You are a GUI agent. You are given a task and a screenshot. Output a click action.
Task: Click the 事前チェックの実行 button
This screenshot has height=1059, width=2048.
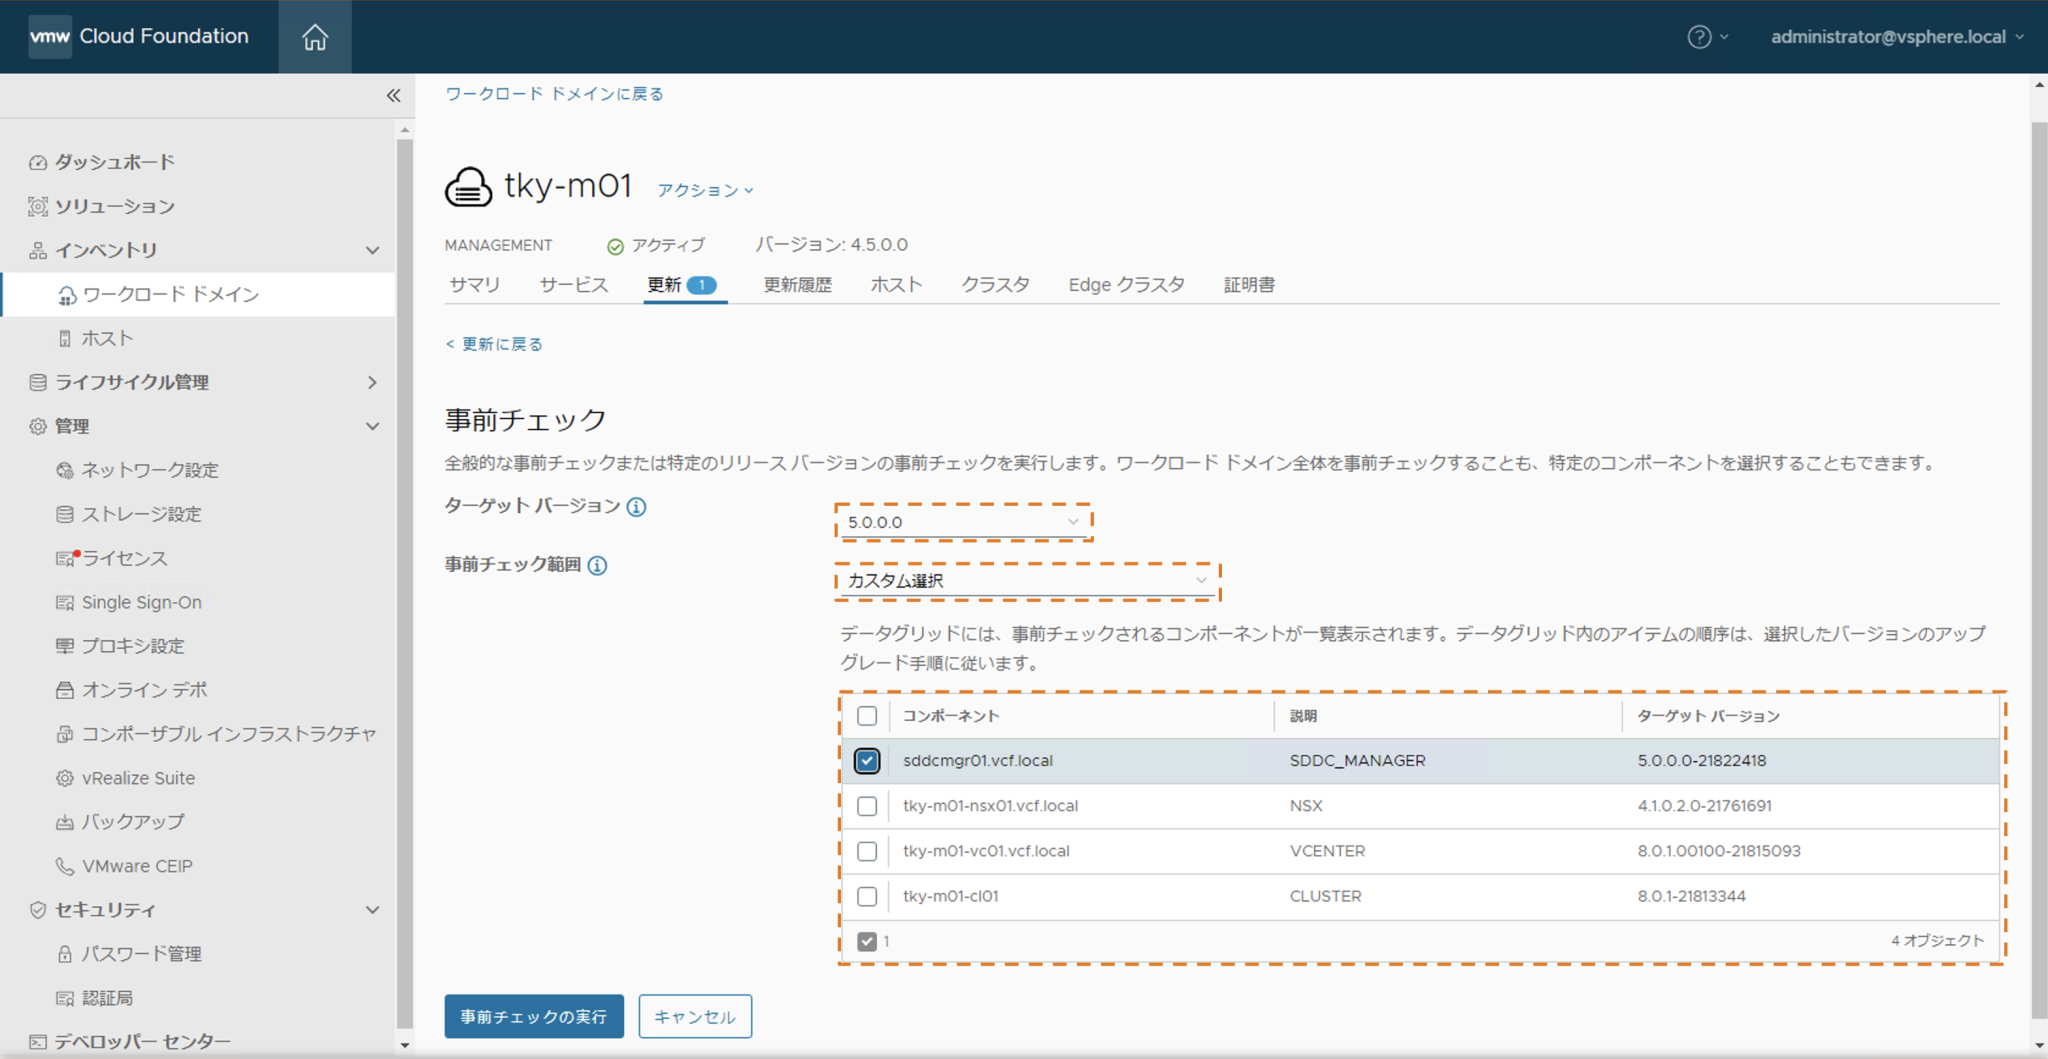click(534, 1016)
